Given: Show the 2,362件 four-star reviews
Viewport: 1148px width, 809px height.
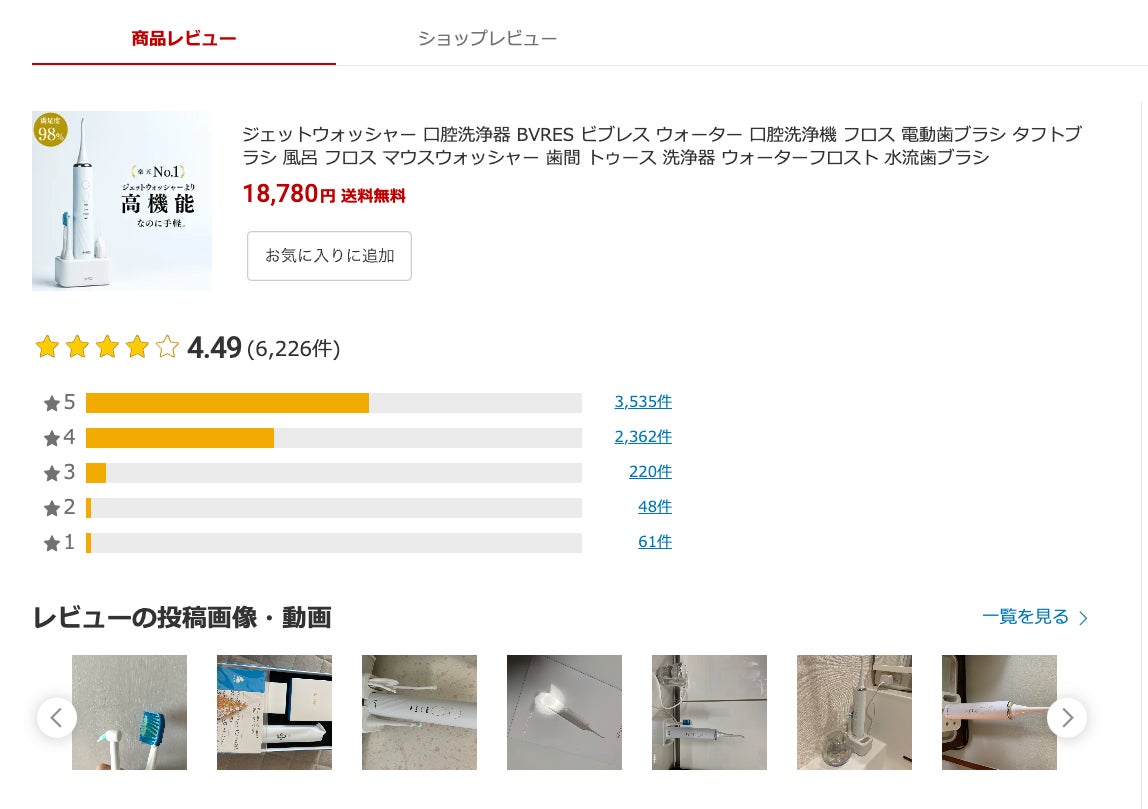Looking at the screenshot, I should pyautogui.click(x=643, y=437).
